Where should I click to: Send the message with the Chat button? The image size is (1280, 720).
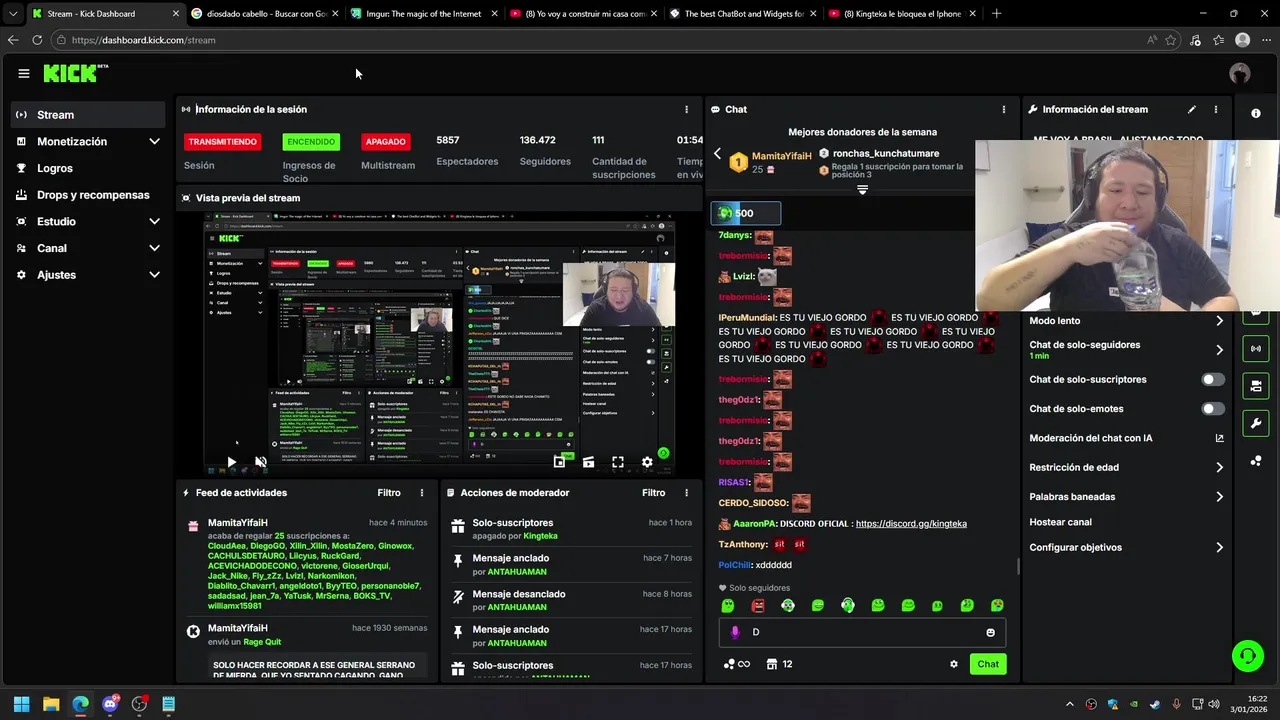[x=988, y=664]
